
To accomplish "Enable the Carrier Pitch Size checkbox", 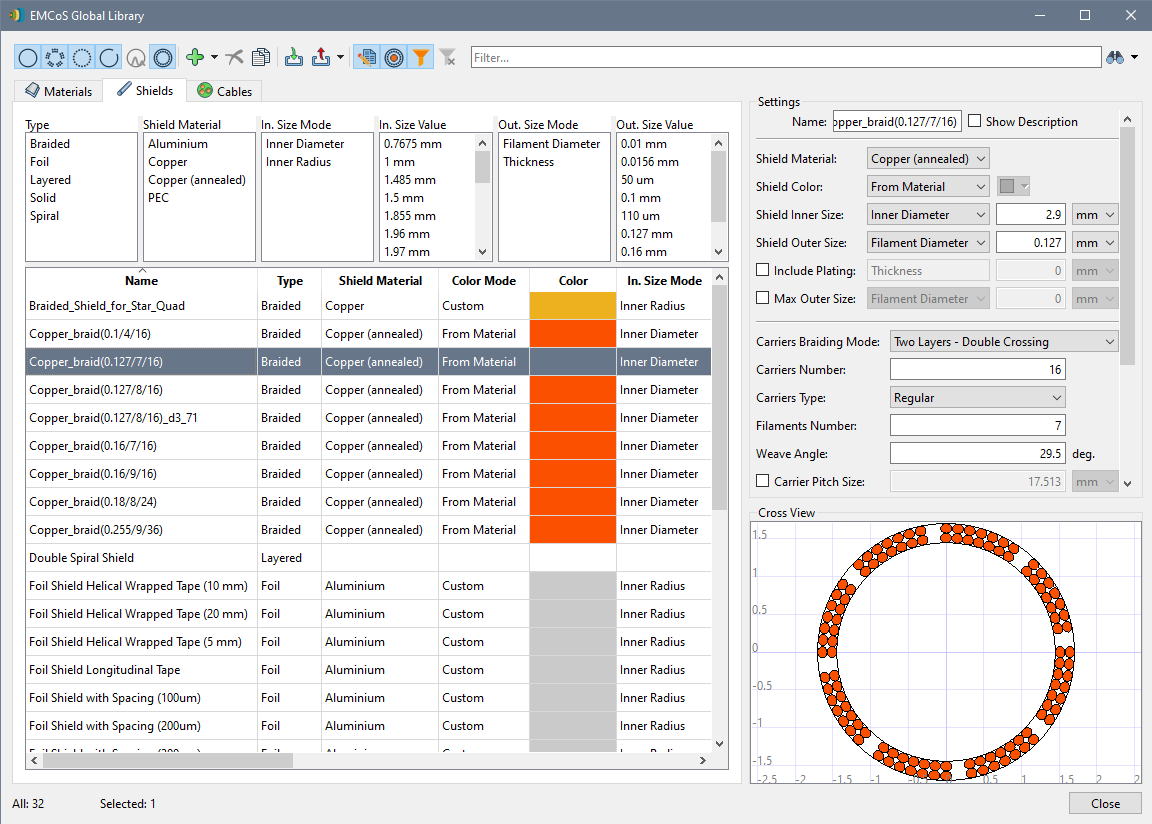I will [763, 482].
